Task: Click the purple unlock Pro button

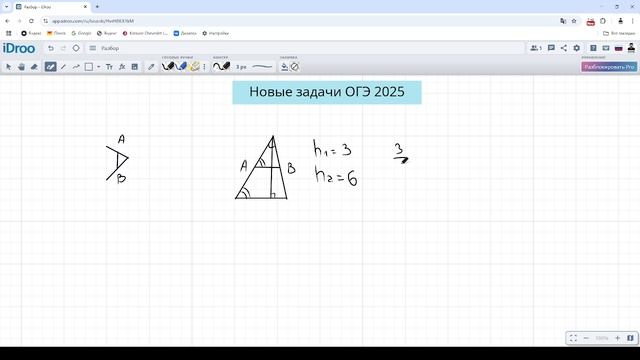Action: pos(609,67)
